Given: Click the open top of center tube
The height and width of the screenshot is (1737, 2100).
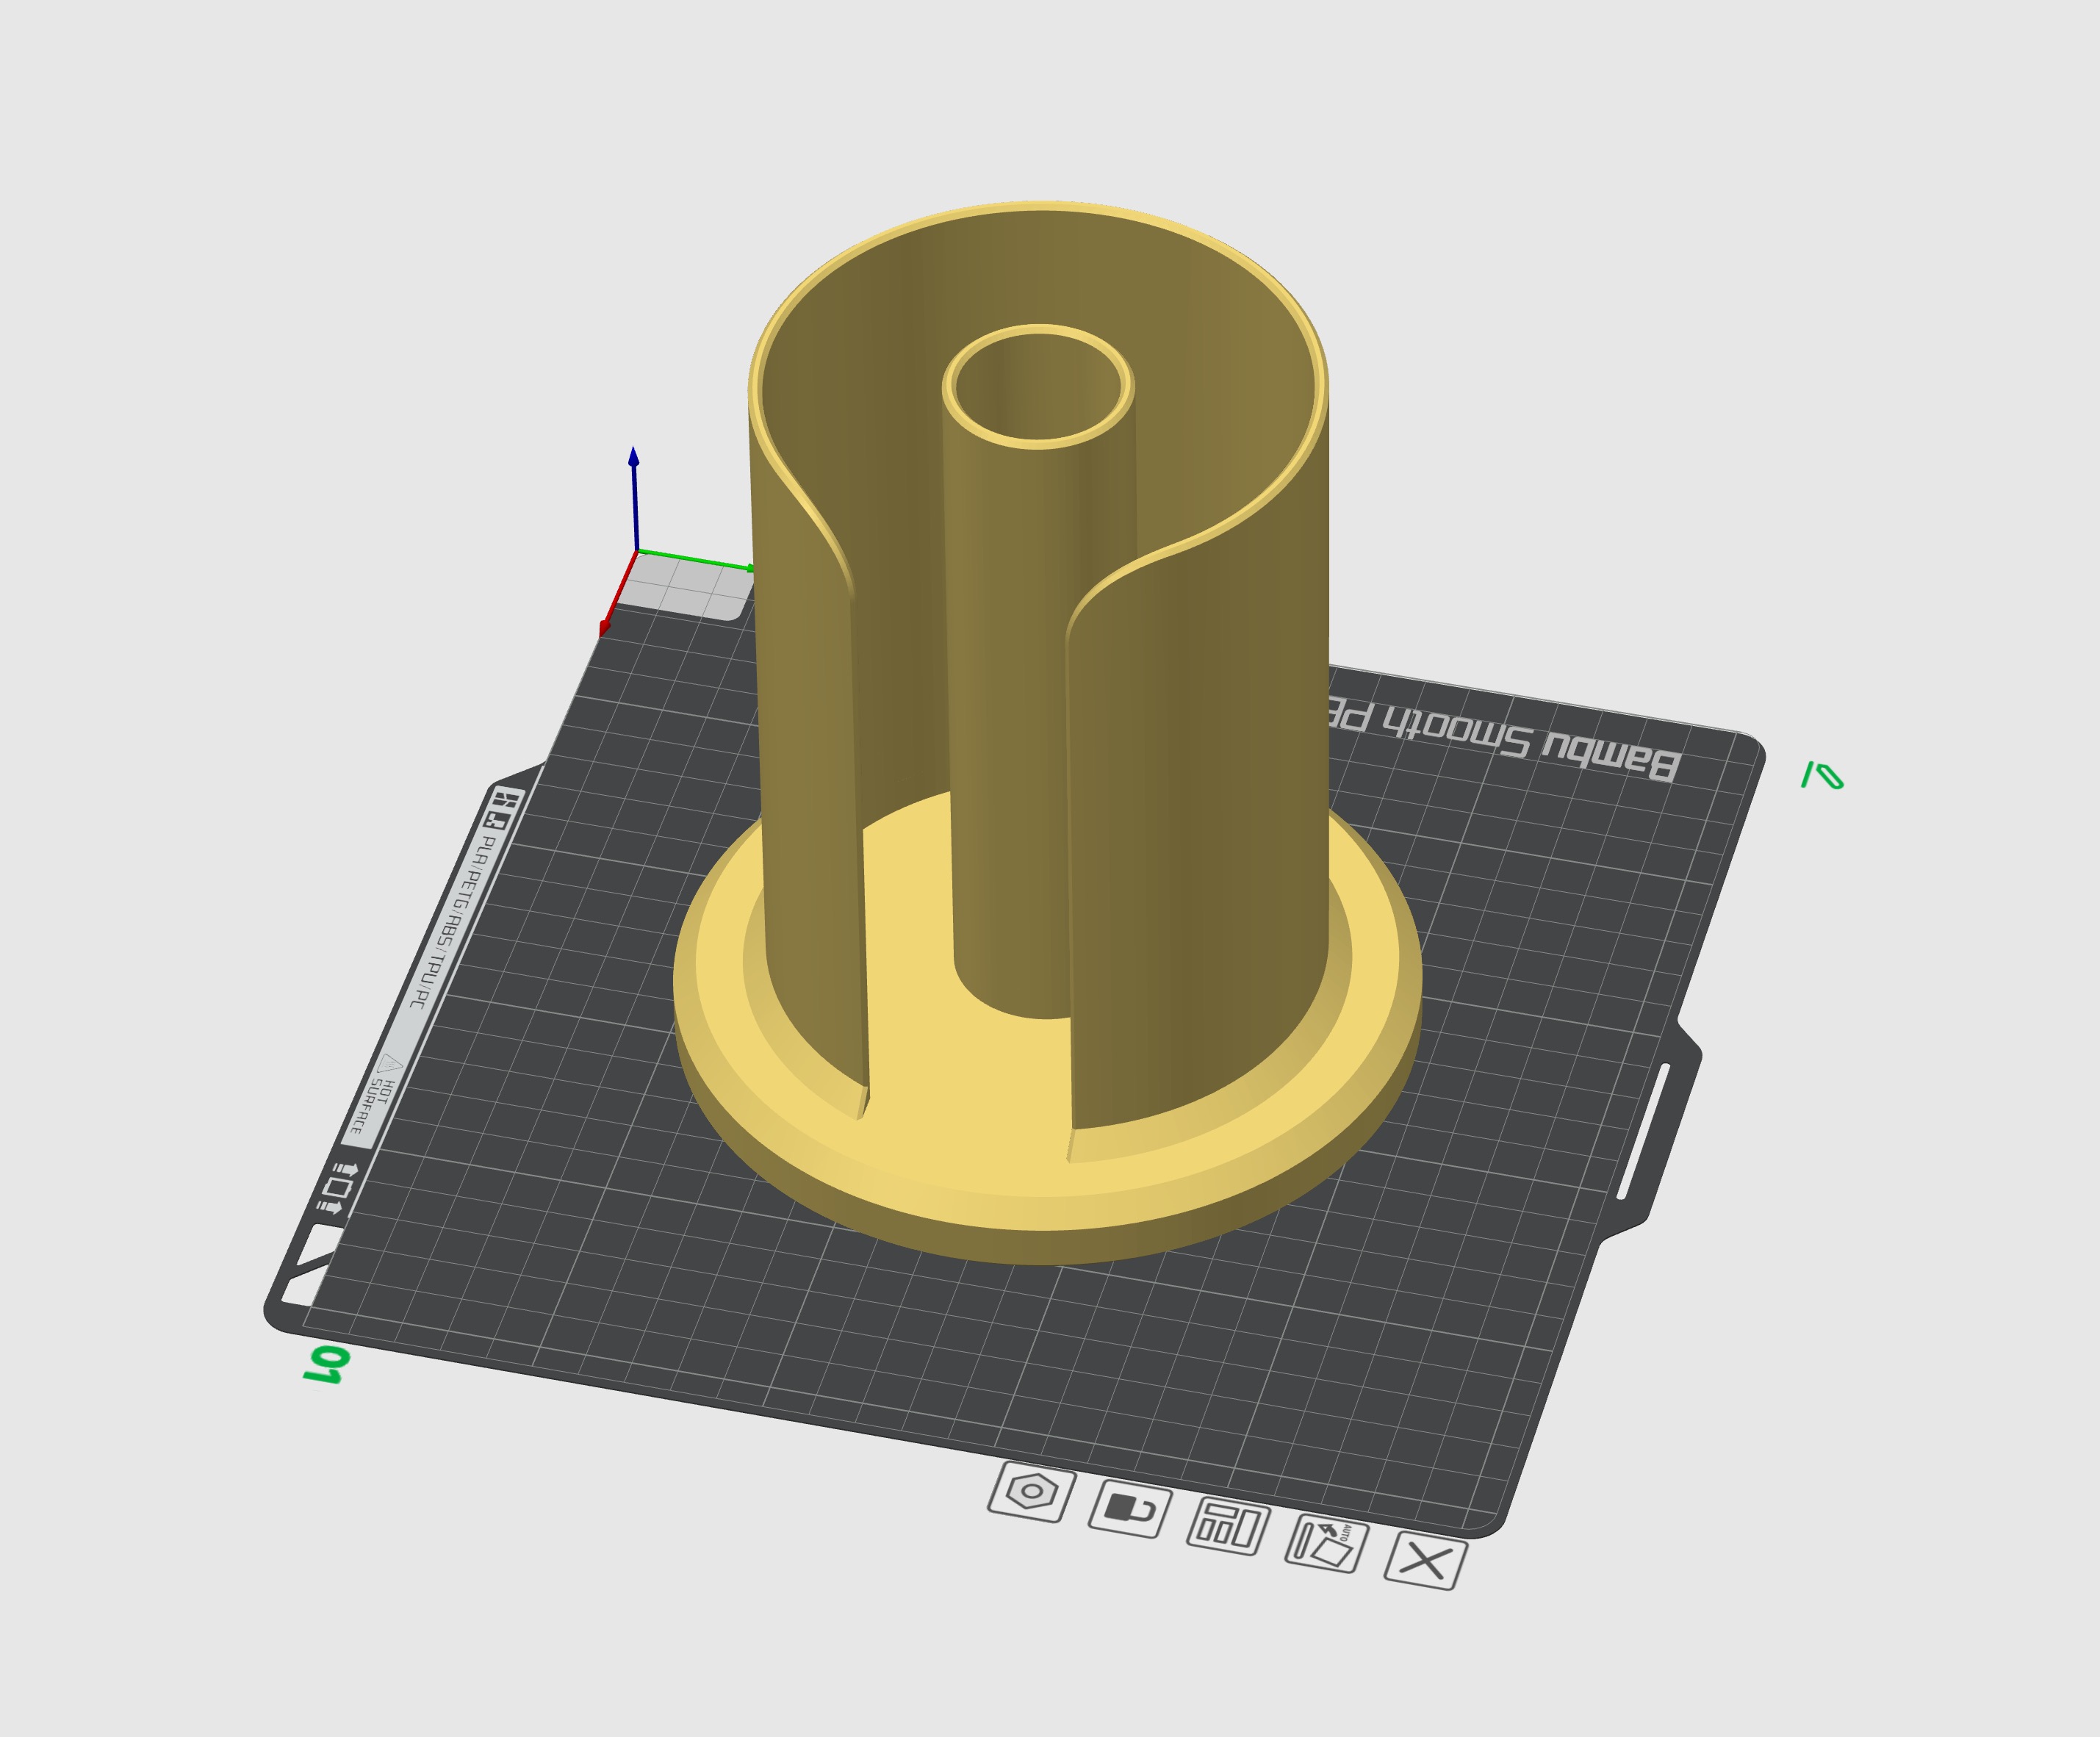Looking at the screenshot, I should pyautogui.click(x=1038, y=387).
